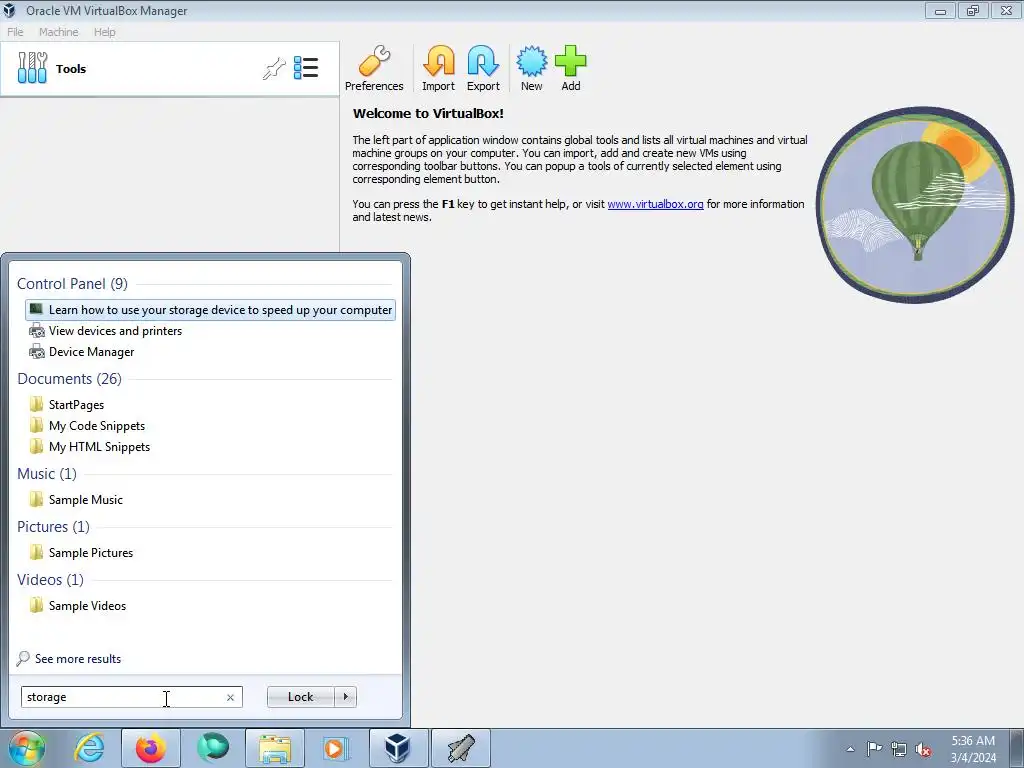Open My Code Snippets folder
Screen dimensions: 1024x768
click(88, 426)
